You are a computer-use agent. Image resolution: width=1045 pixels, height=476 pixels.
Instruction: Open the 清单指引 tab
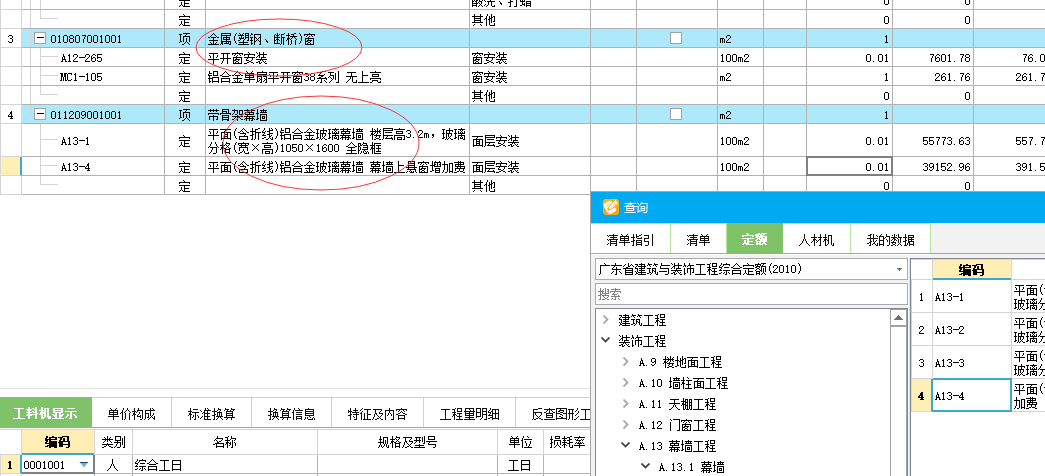[630, 240]
